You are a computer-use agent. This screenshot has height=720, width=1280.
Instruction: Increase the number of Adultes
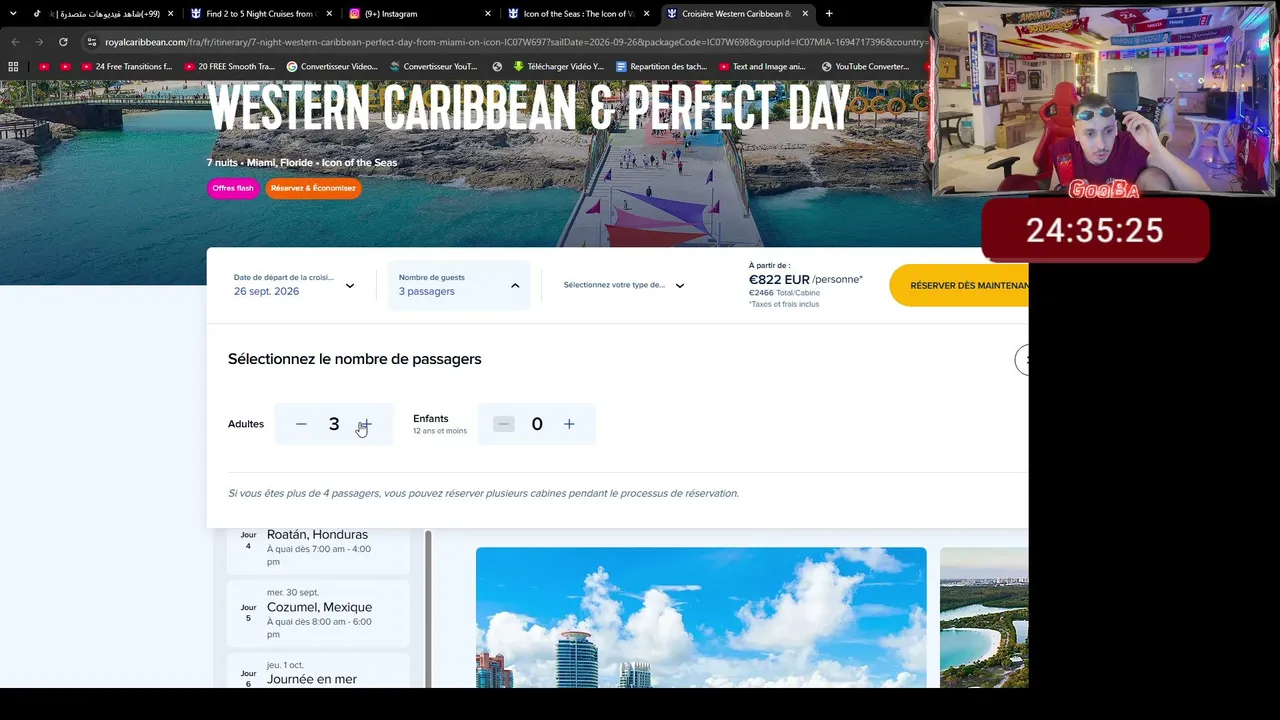coord(366,424)
